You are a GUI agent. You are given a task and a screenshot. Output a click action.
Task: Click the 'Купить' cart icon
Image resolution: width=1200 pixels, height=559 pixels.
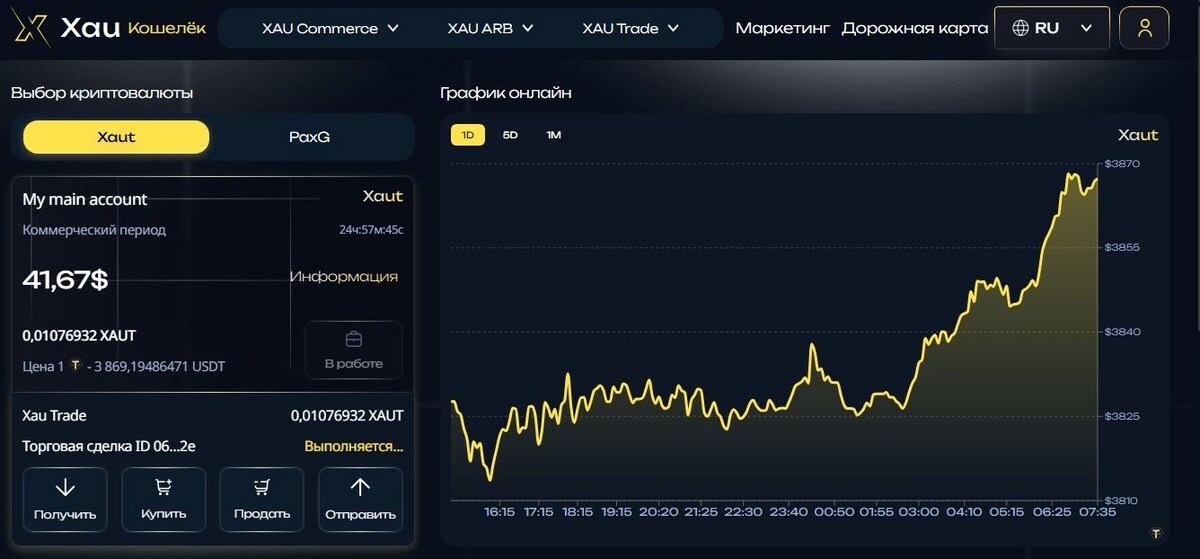coord(163,488)
